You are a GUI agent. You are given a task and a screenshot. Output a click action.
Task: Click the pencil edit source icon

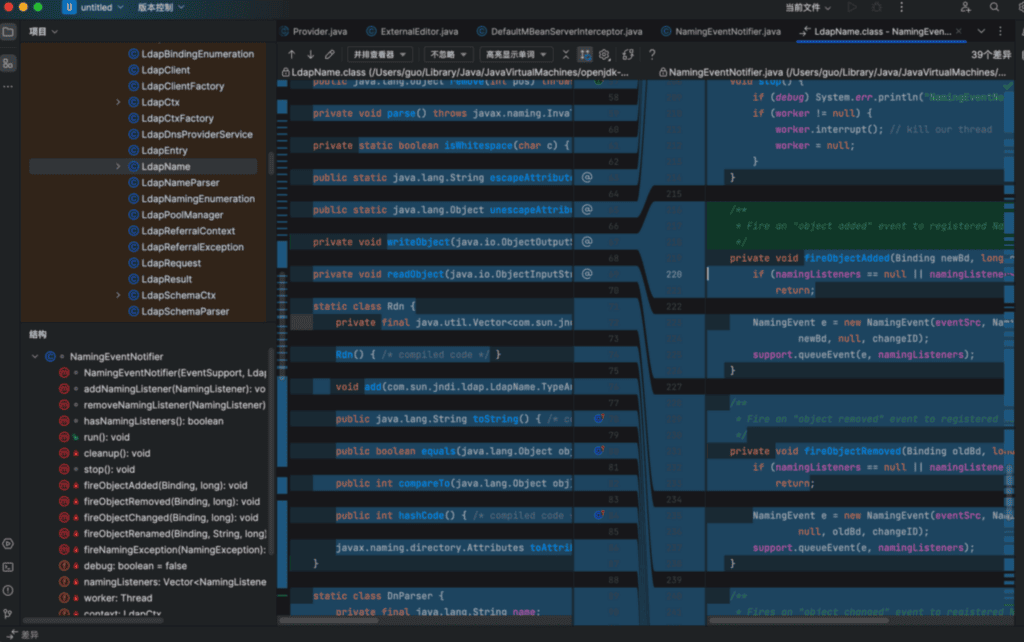330,54
